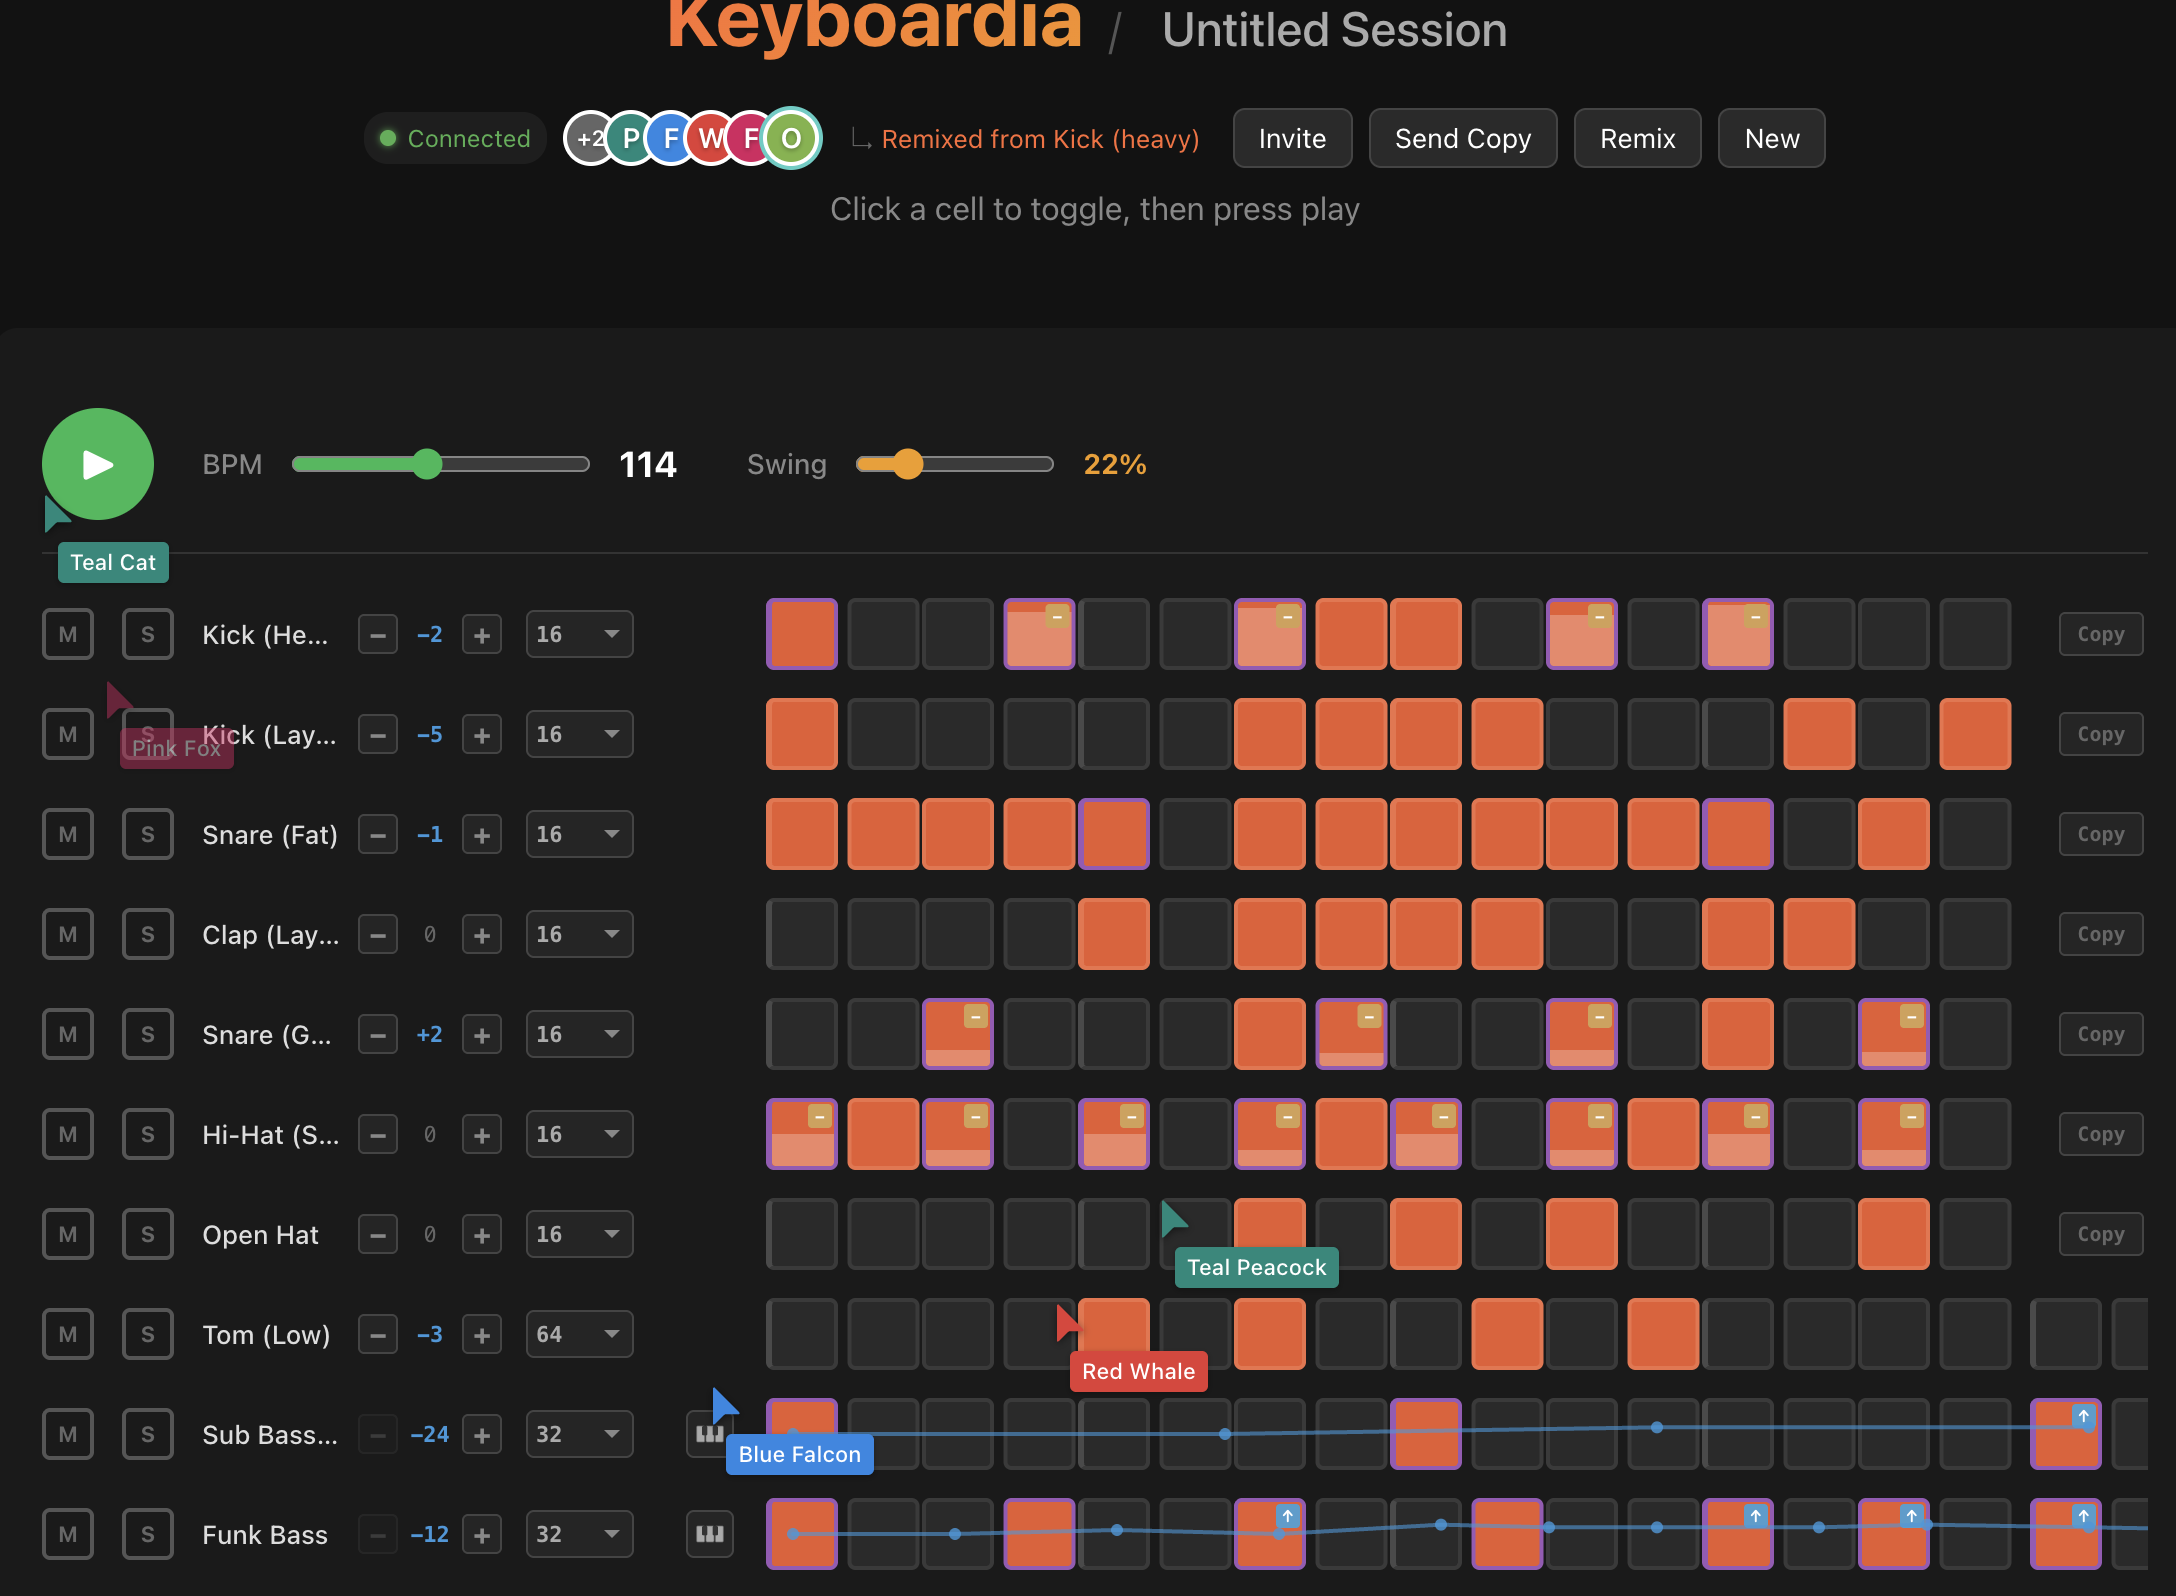This screenshot has width=2176, height=1596.
Task: Open the 32-step dropdown on Funk Bass
Action: tap(579, 1534)
